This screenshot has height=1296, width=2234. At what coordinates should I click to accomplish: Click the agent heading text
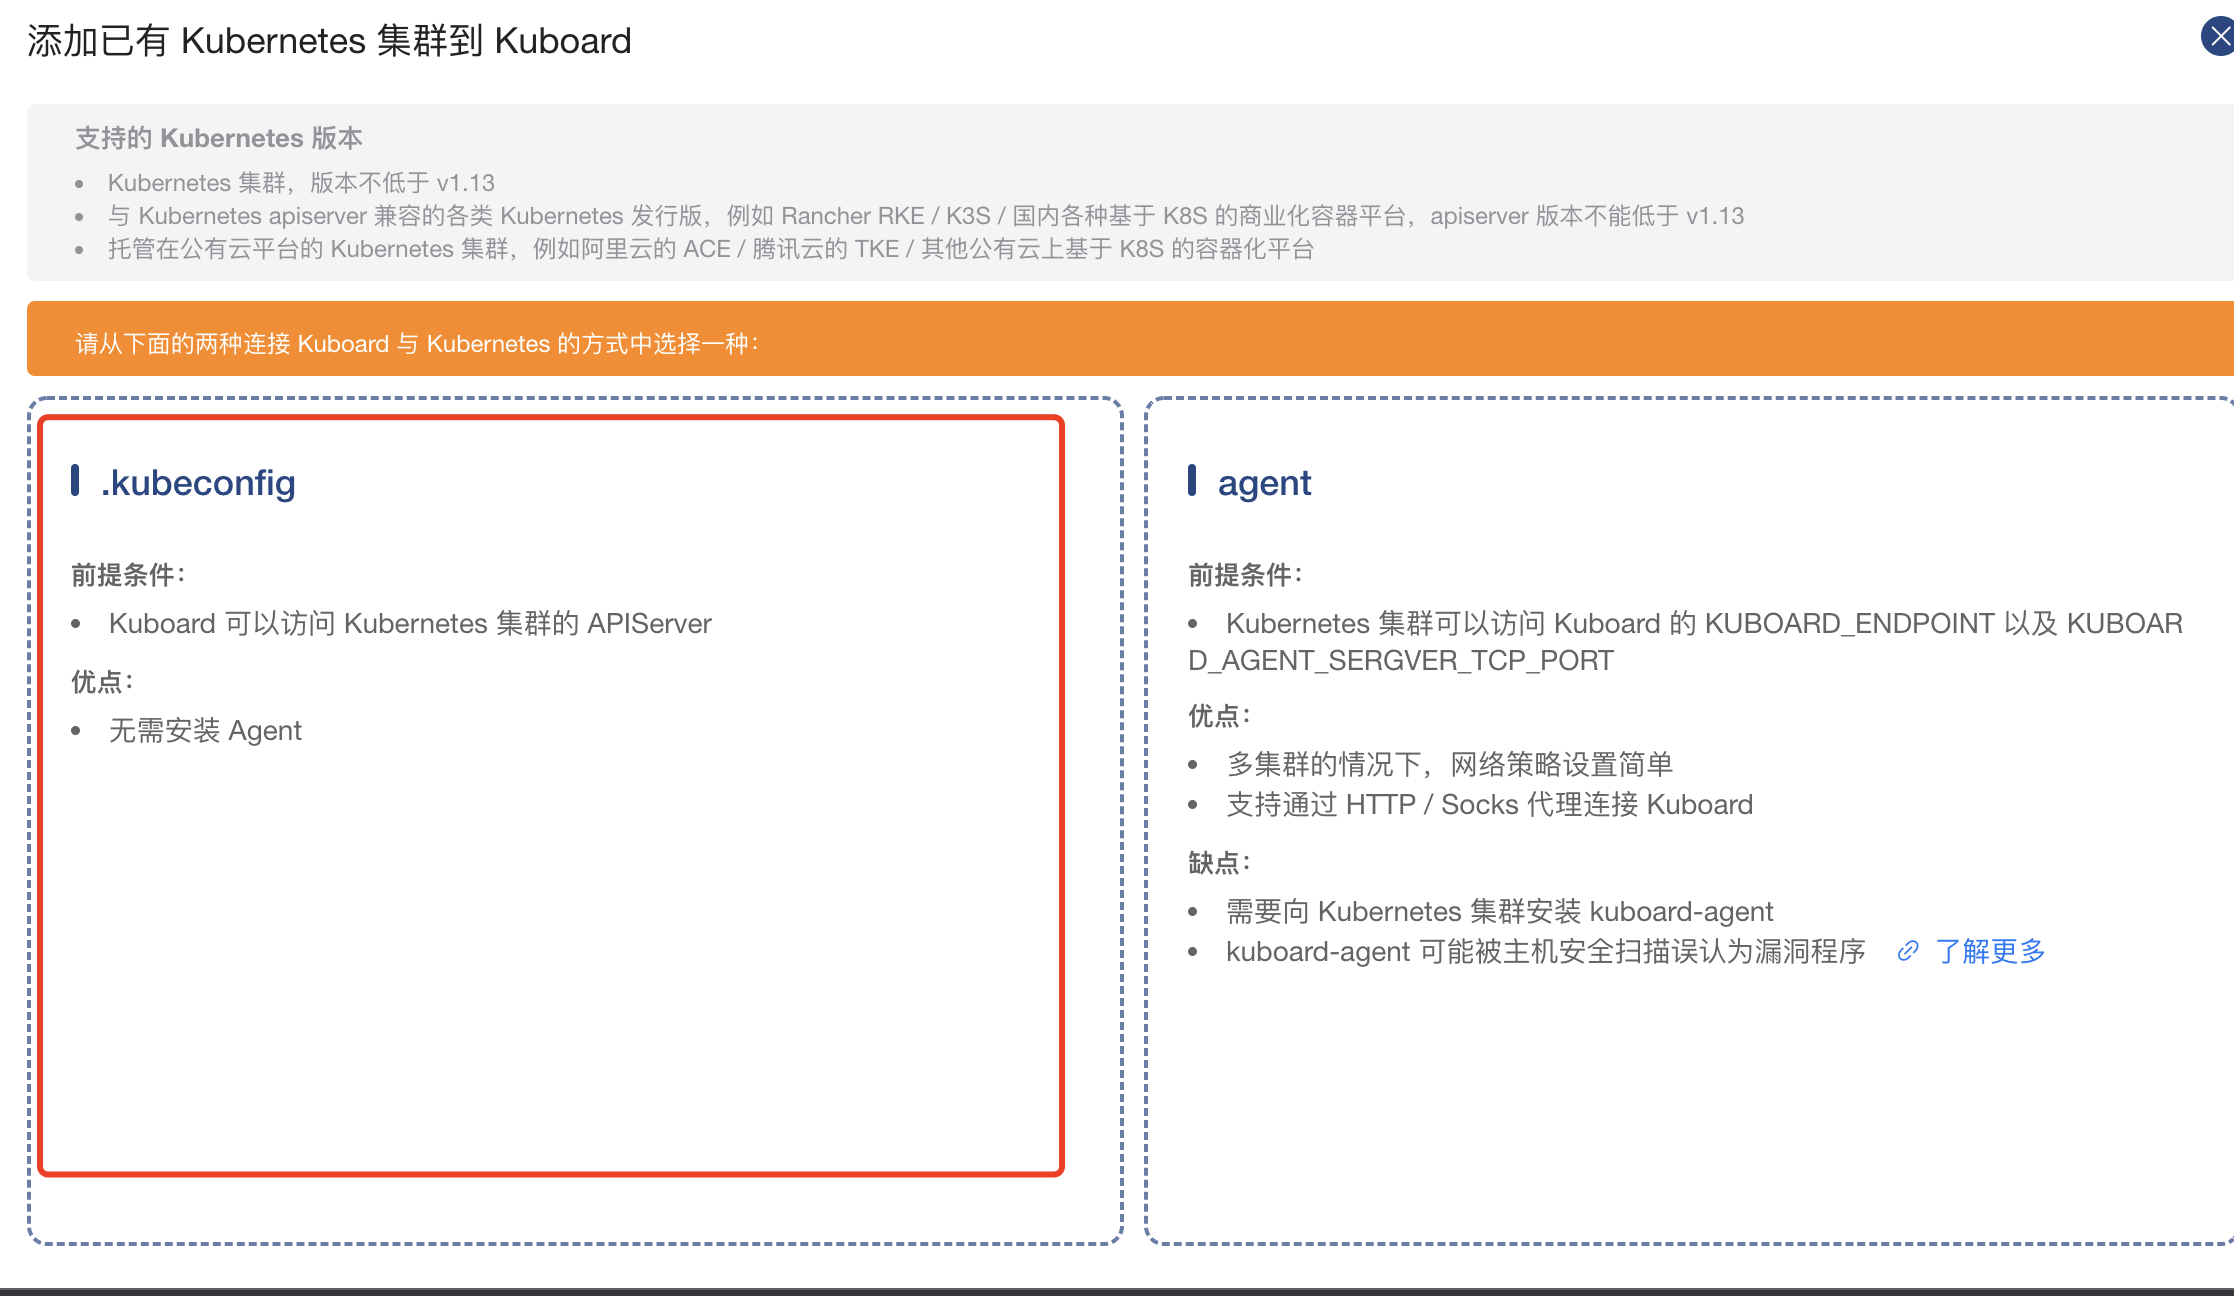coord(1264,482)
